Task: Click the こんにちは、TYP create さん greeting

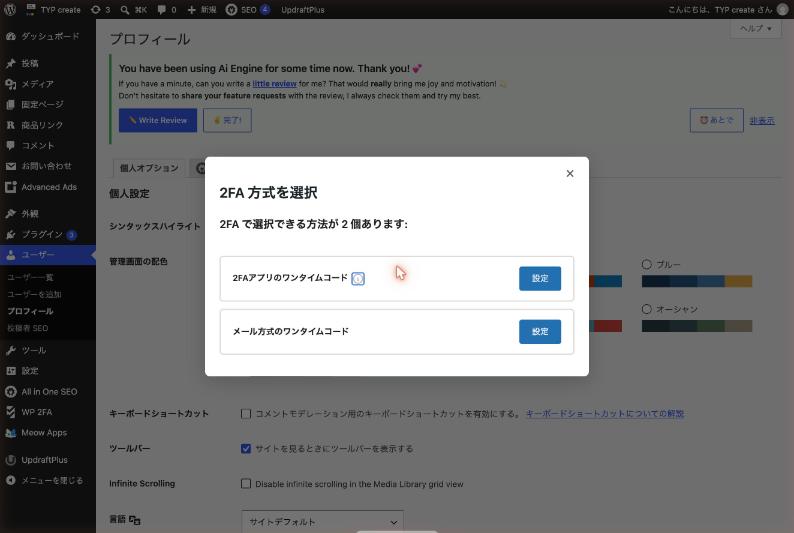Action: (x=720, y=10)
